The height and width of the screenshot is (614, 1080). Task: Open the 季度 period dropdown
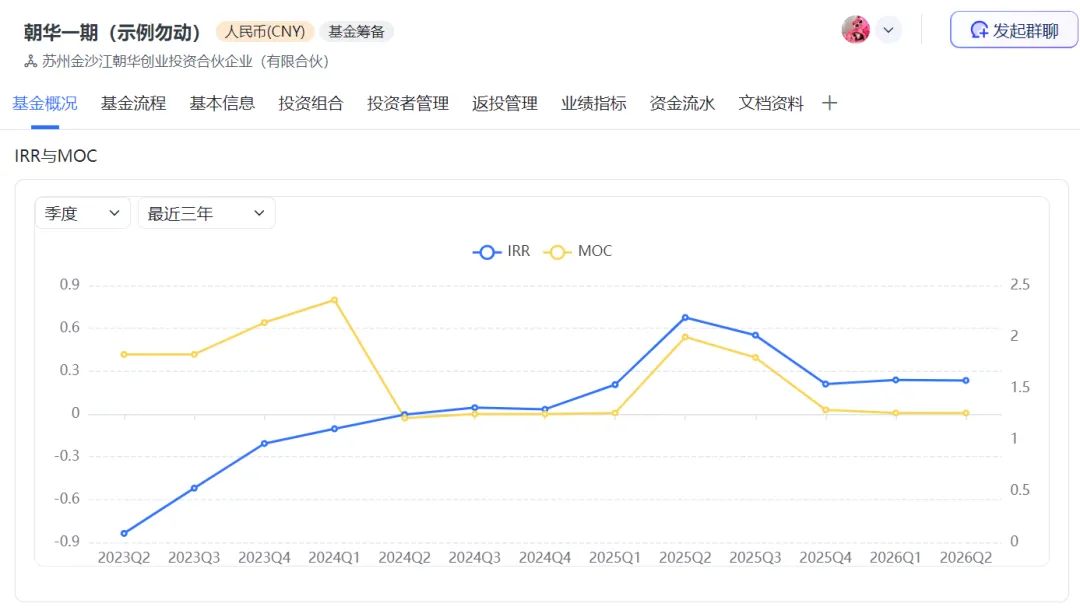(82, 212)
